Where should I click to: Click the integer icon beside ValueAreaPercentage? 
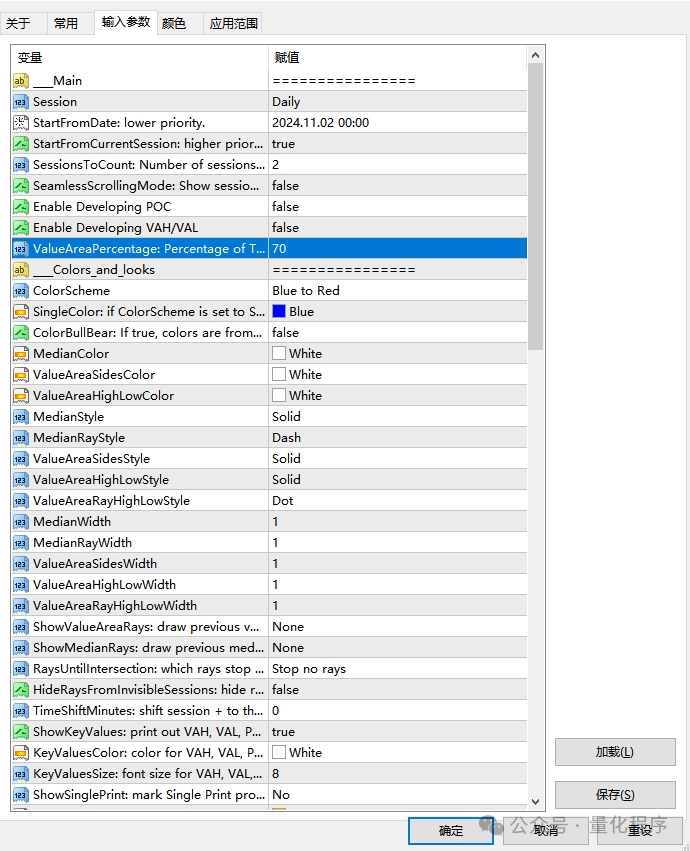[x=21, y=249]
